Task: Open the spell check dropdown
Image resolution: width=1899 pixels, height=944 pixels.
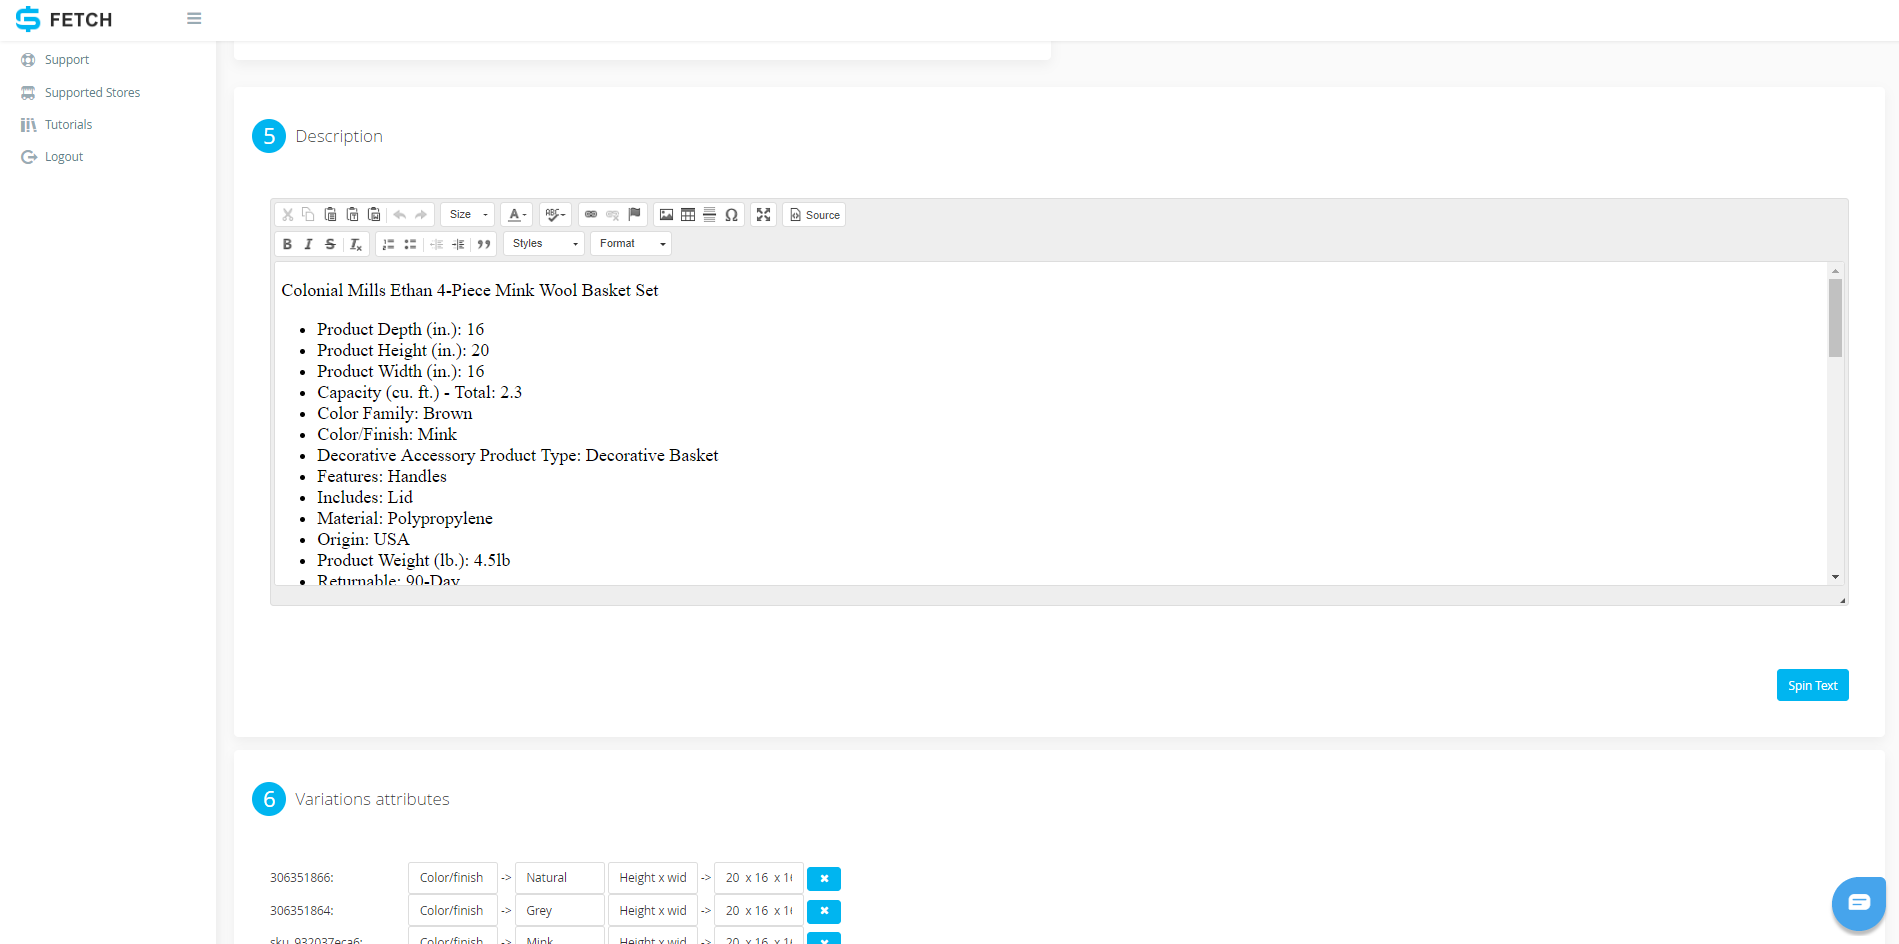Action: 555,215
